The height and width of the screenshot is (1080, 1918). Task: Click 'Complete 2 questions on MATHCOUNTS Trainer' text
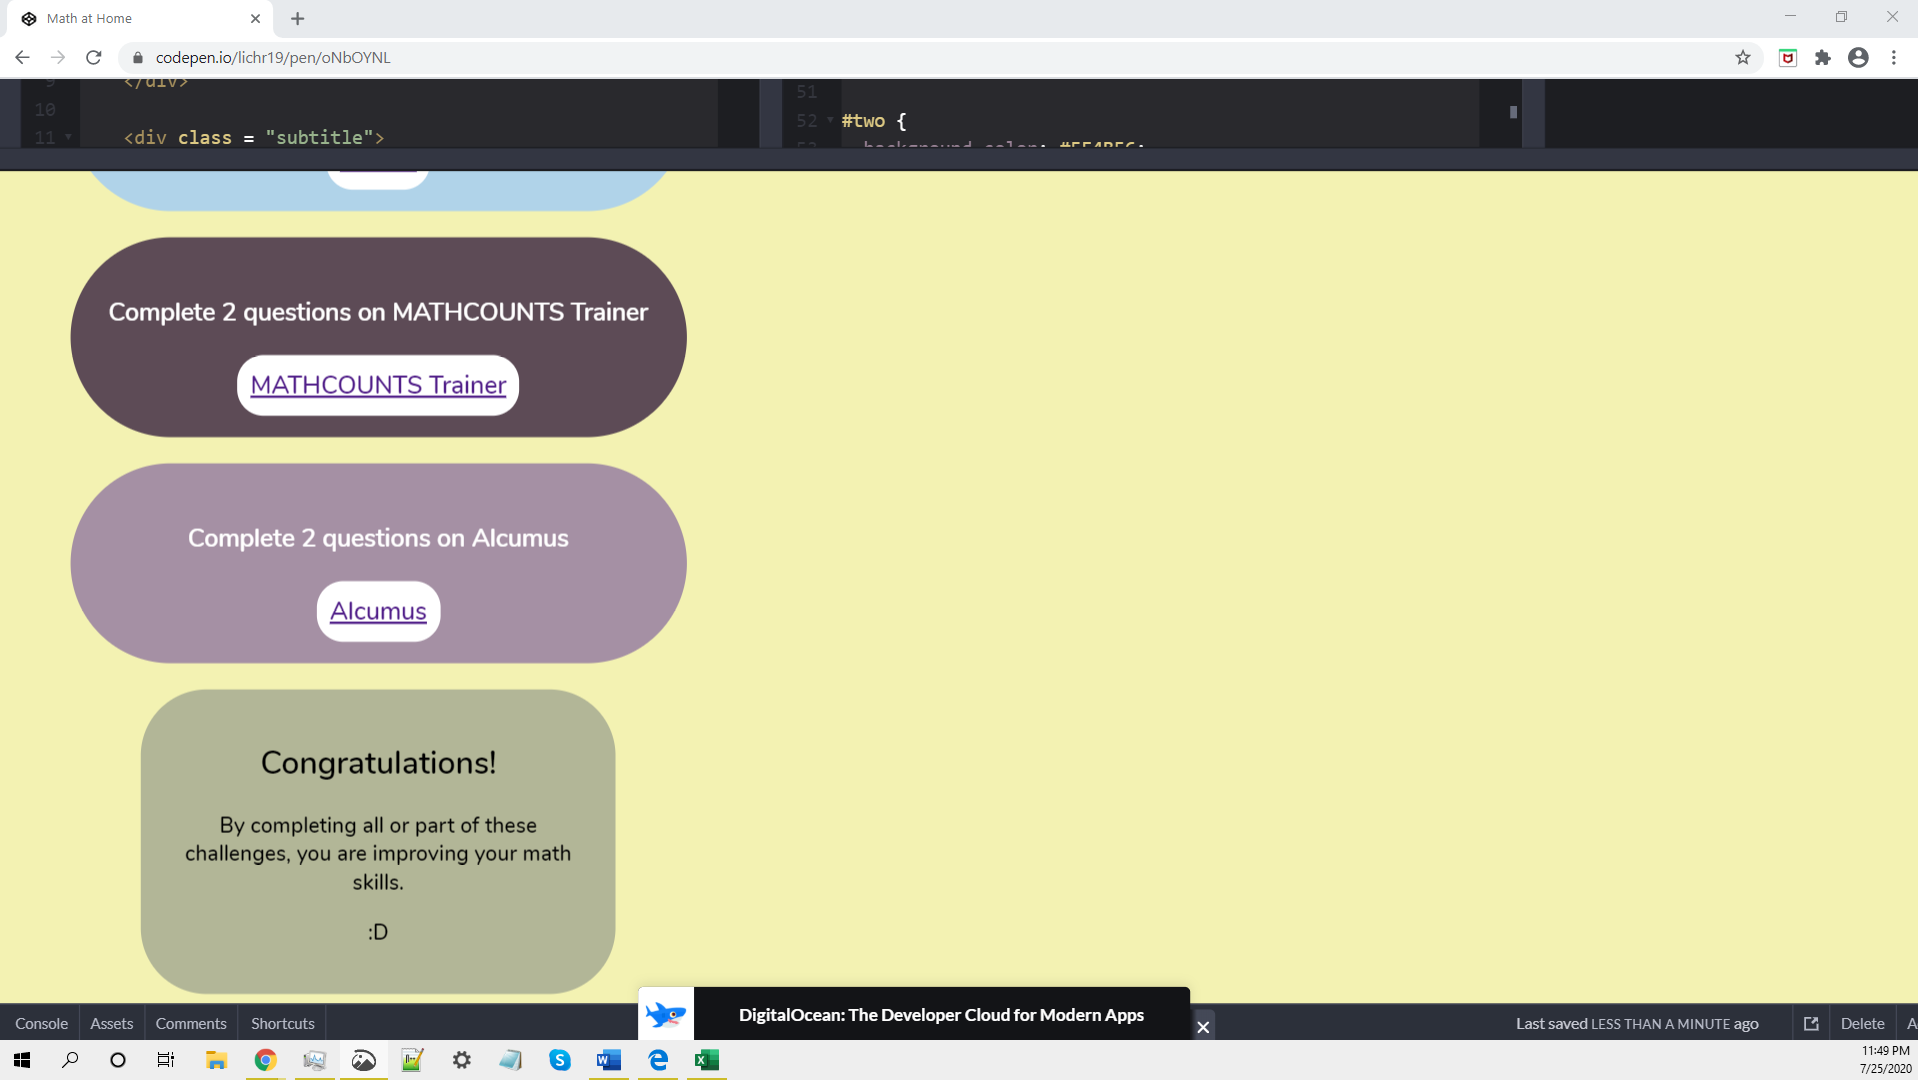pyautogui.click(x=378, y=312)
